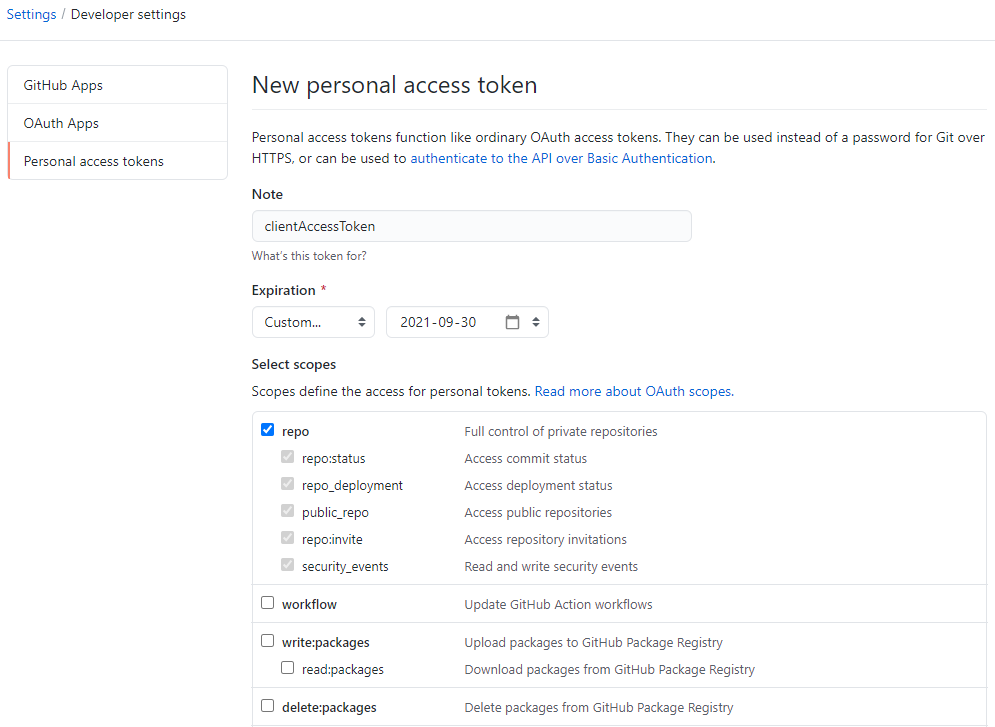The width and height of the screenshot is (995, 727).
Task: Focus the Note input containing clientAccessToken
Action: pos(471,226)
